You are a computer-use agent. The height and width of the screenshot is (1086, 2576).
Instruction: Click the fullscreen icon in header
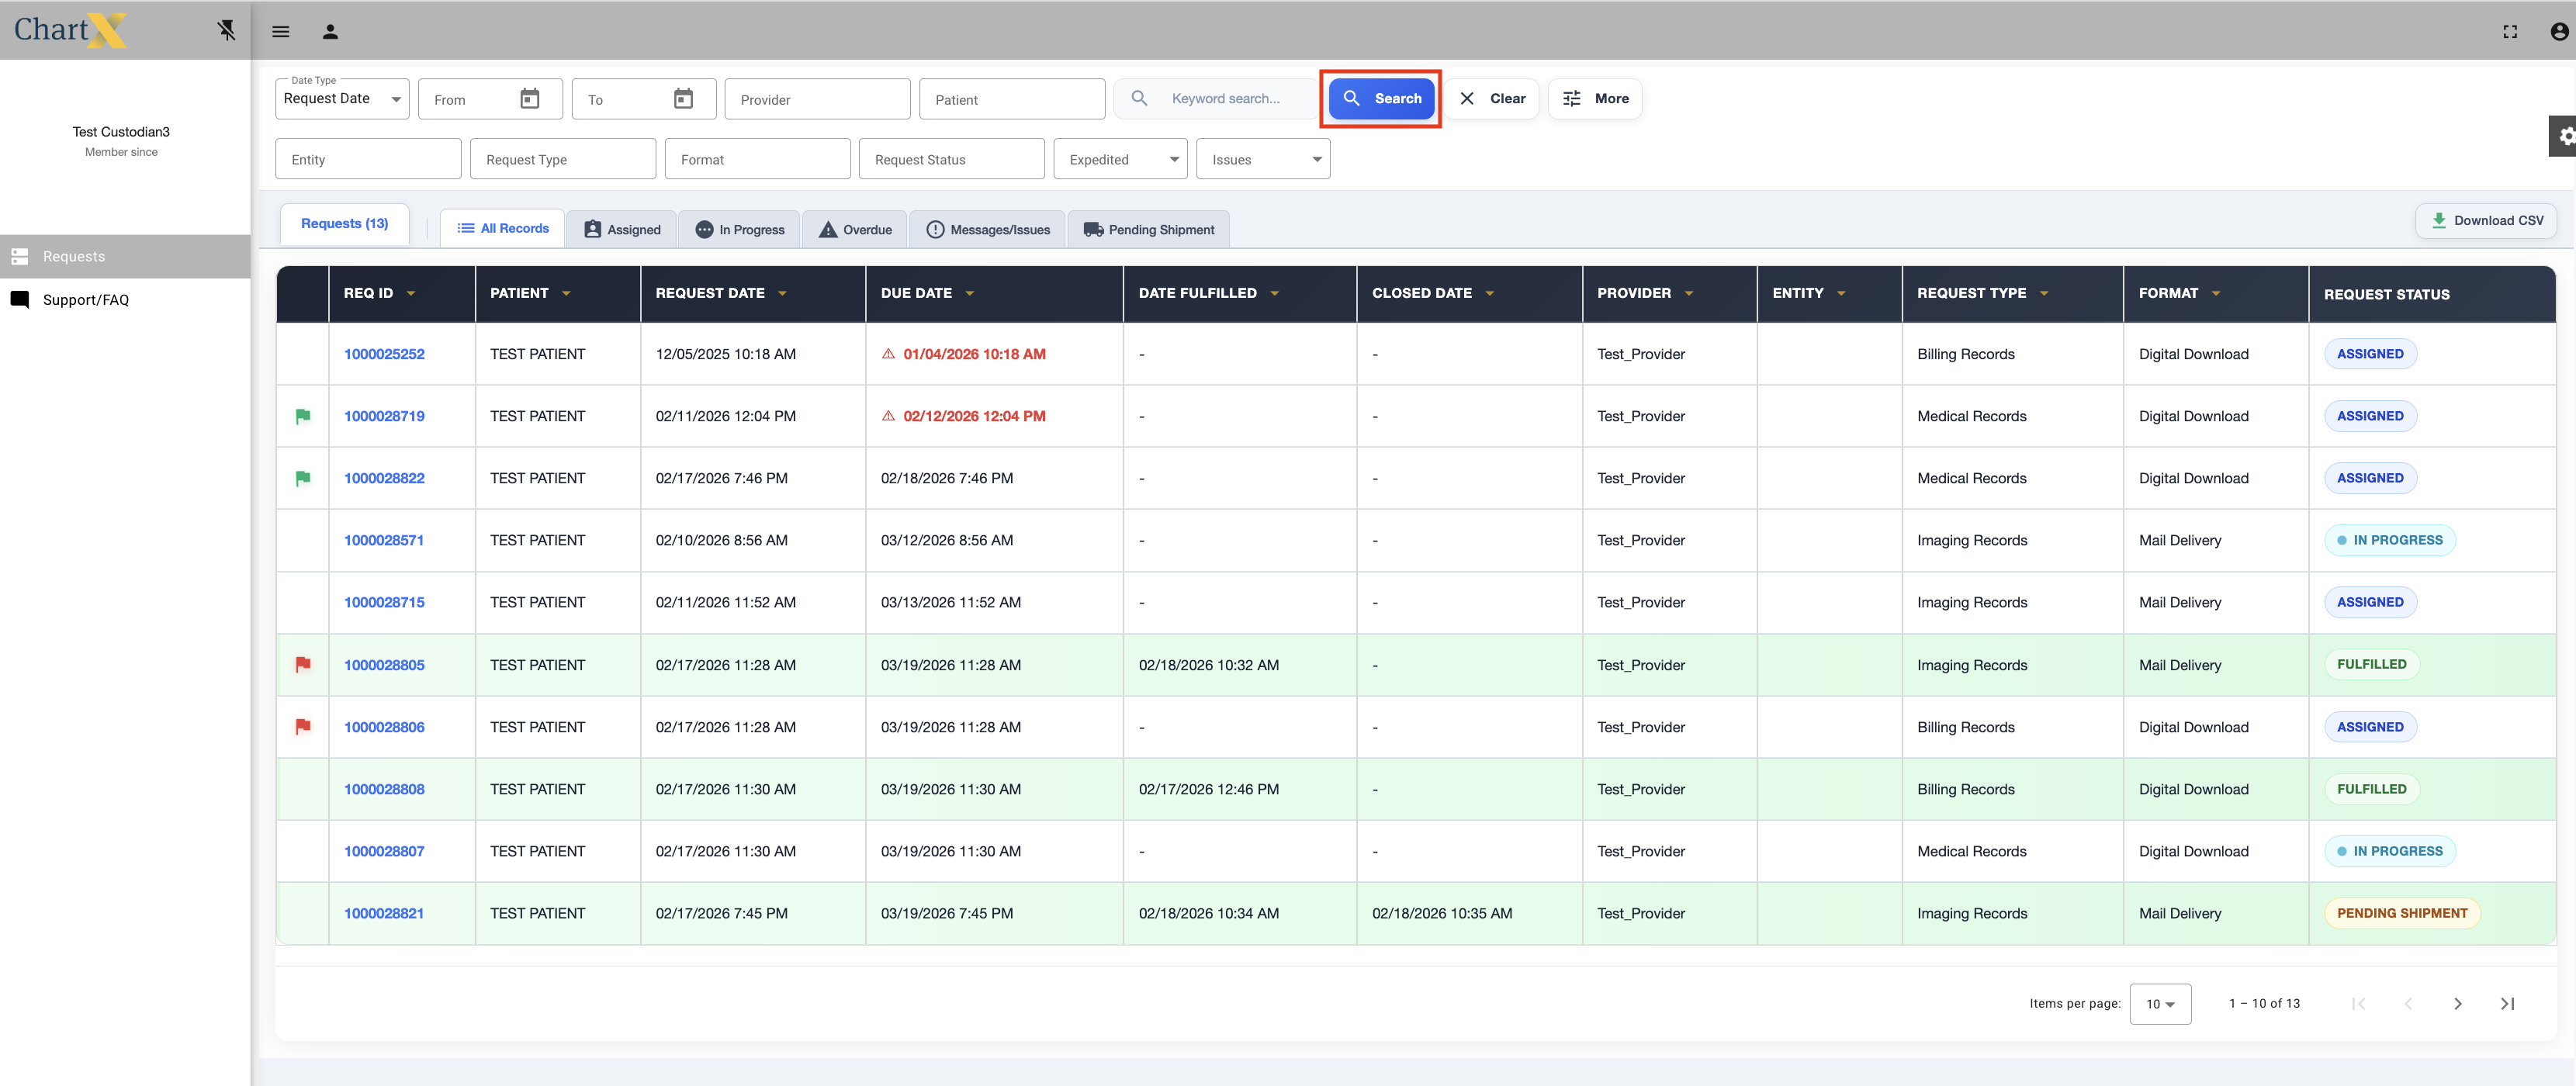tap(2509, 31)
